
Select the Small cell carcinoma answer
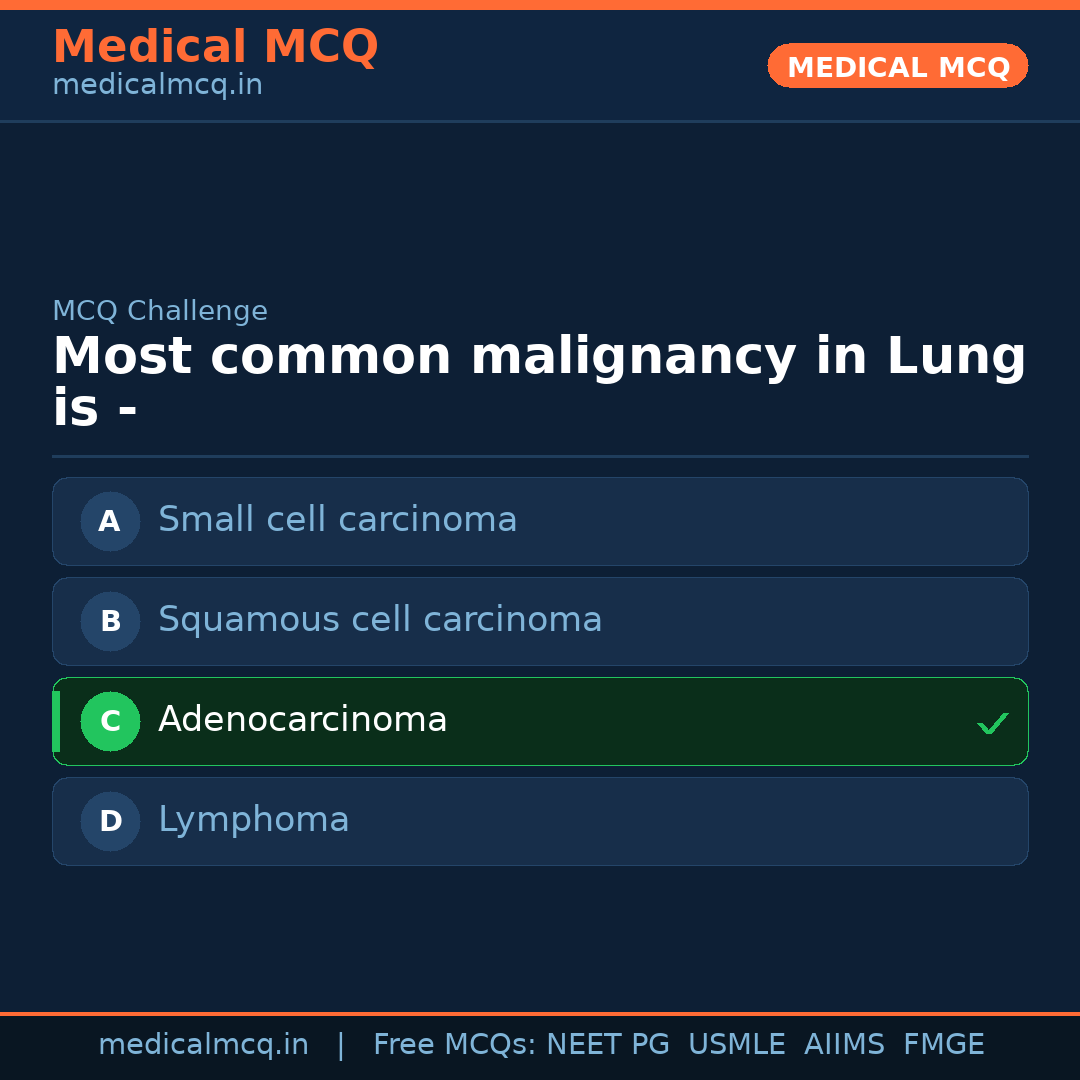[337, 520]
